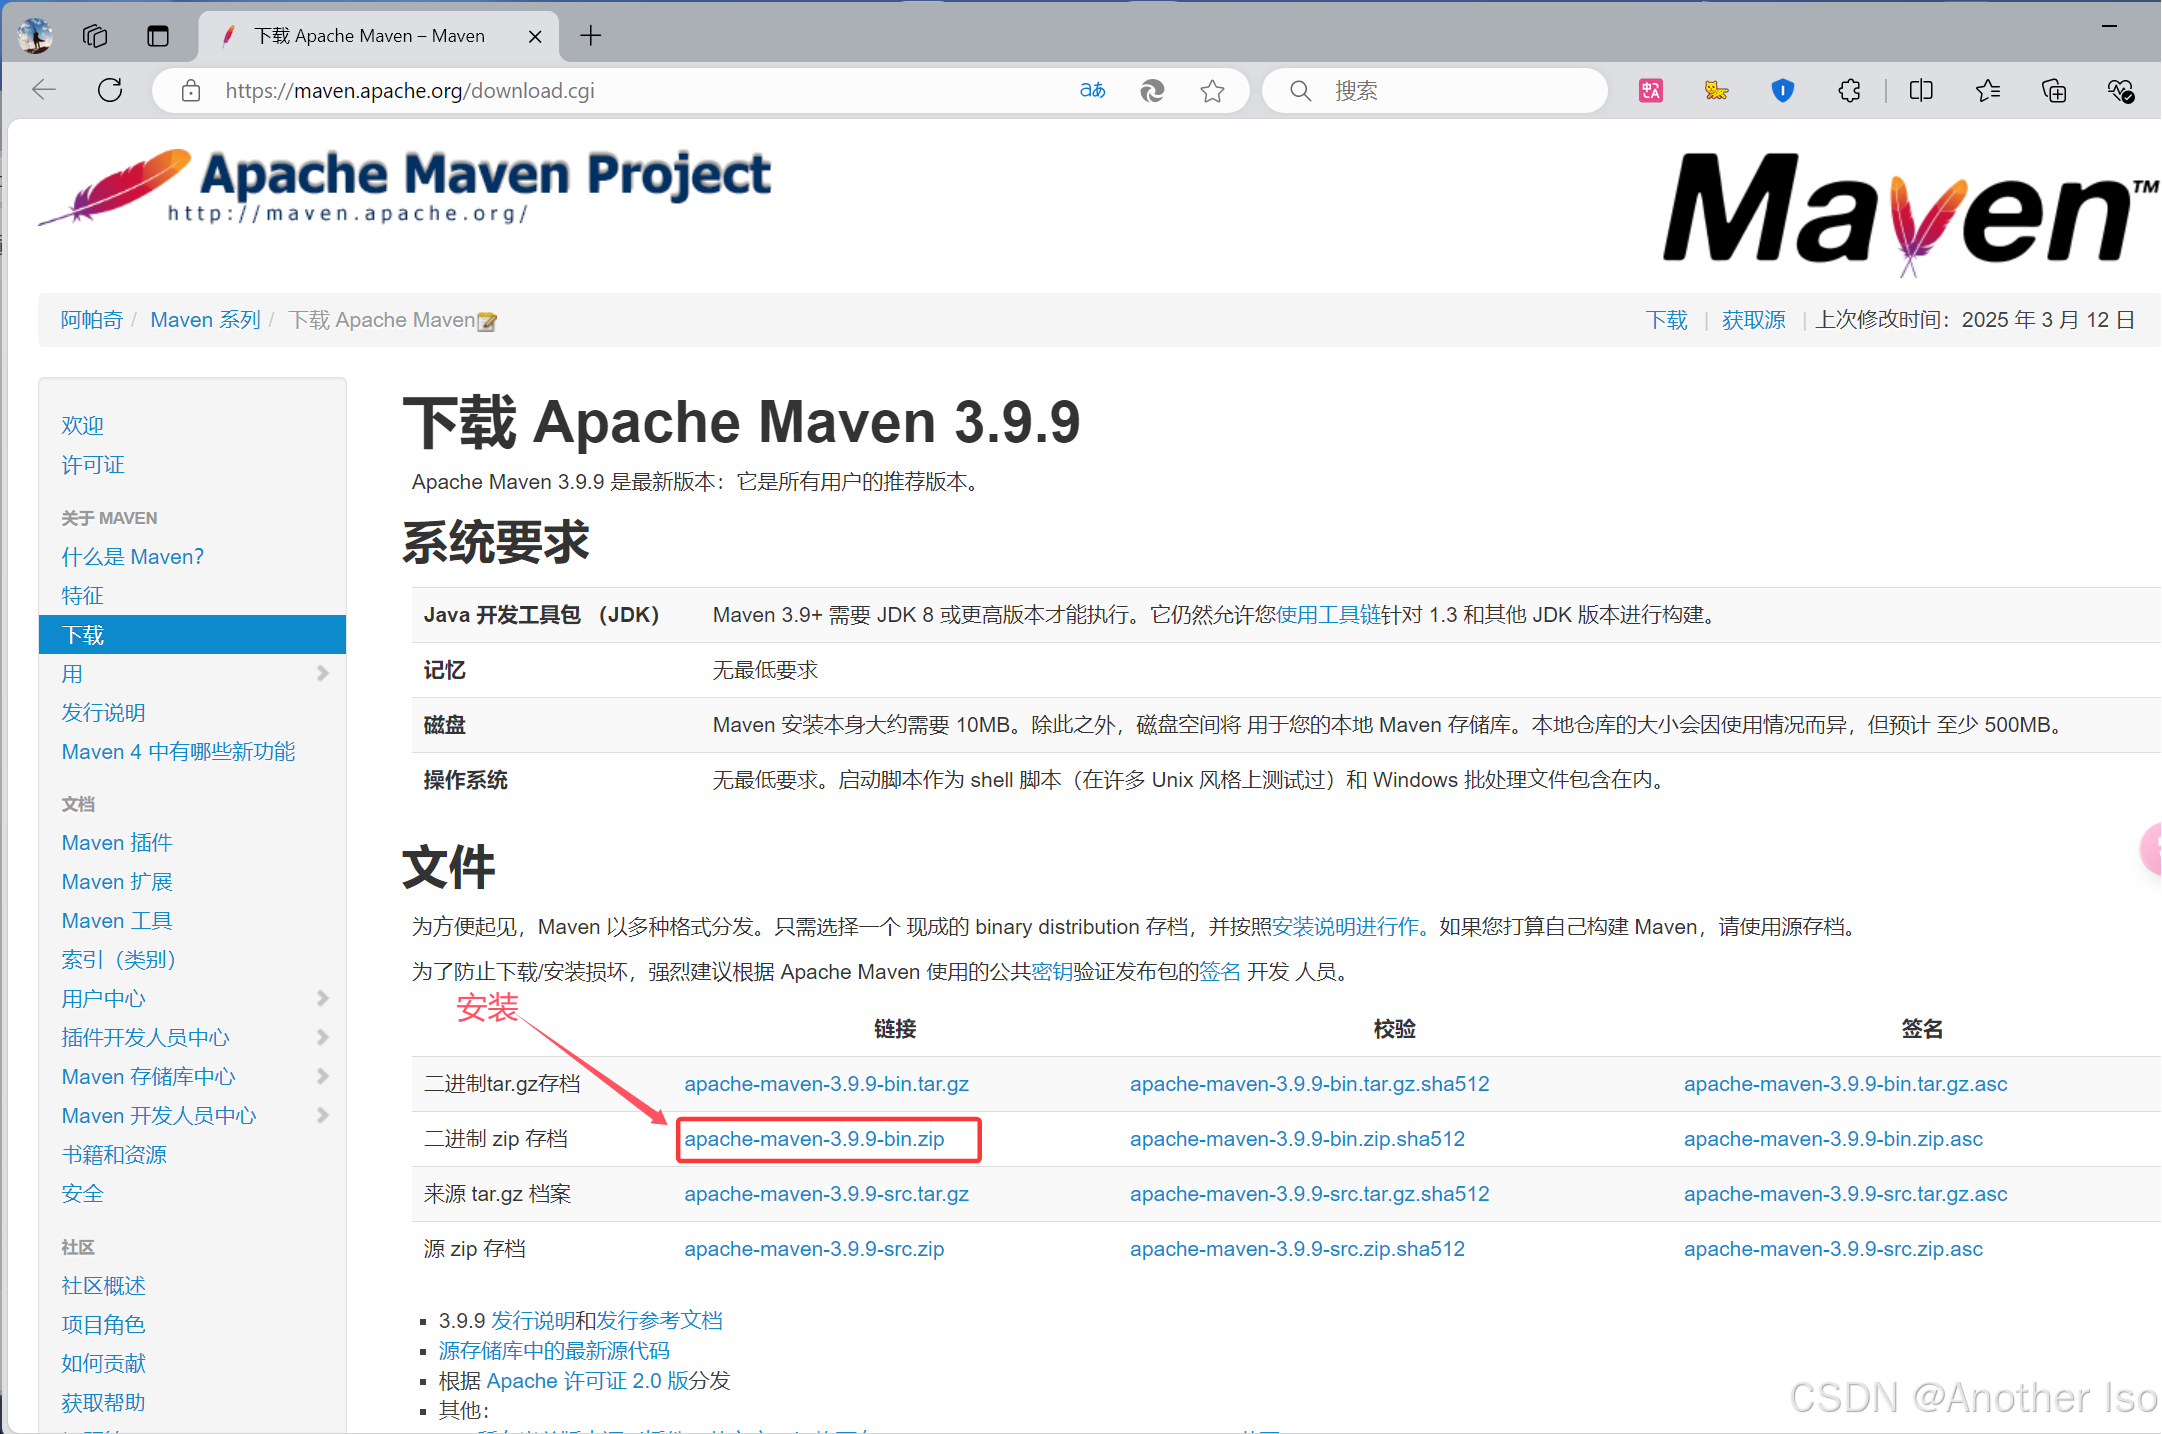2162x1434 pixels.
Task: Click the Maven 系列 breadcrumb link
Action: [x=205, y=320]
